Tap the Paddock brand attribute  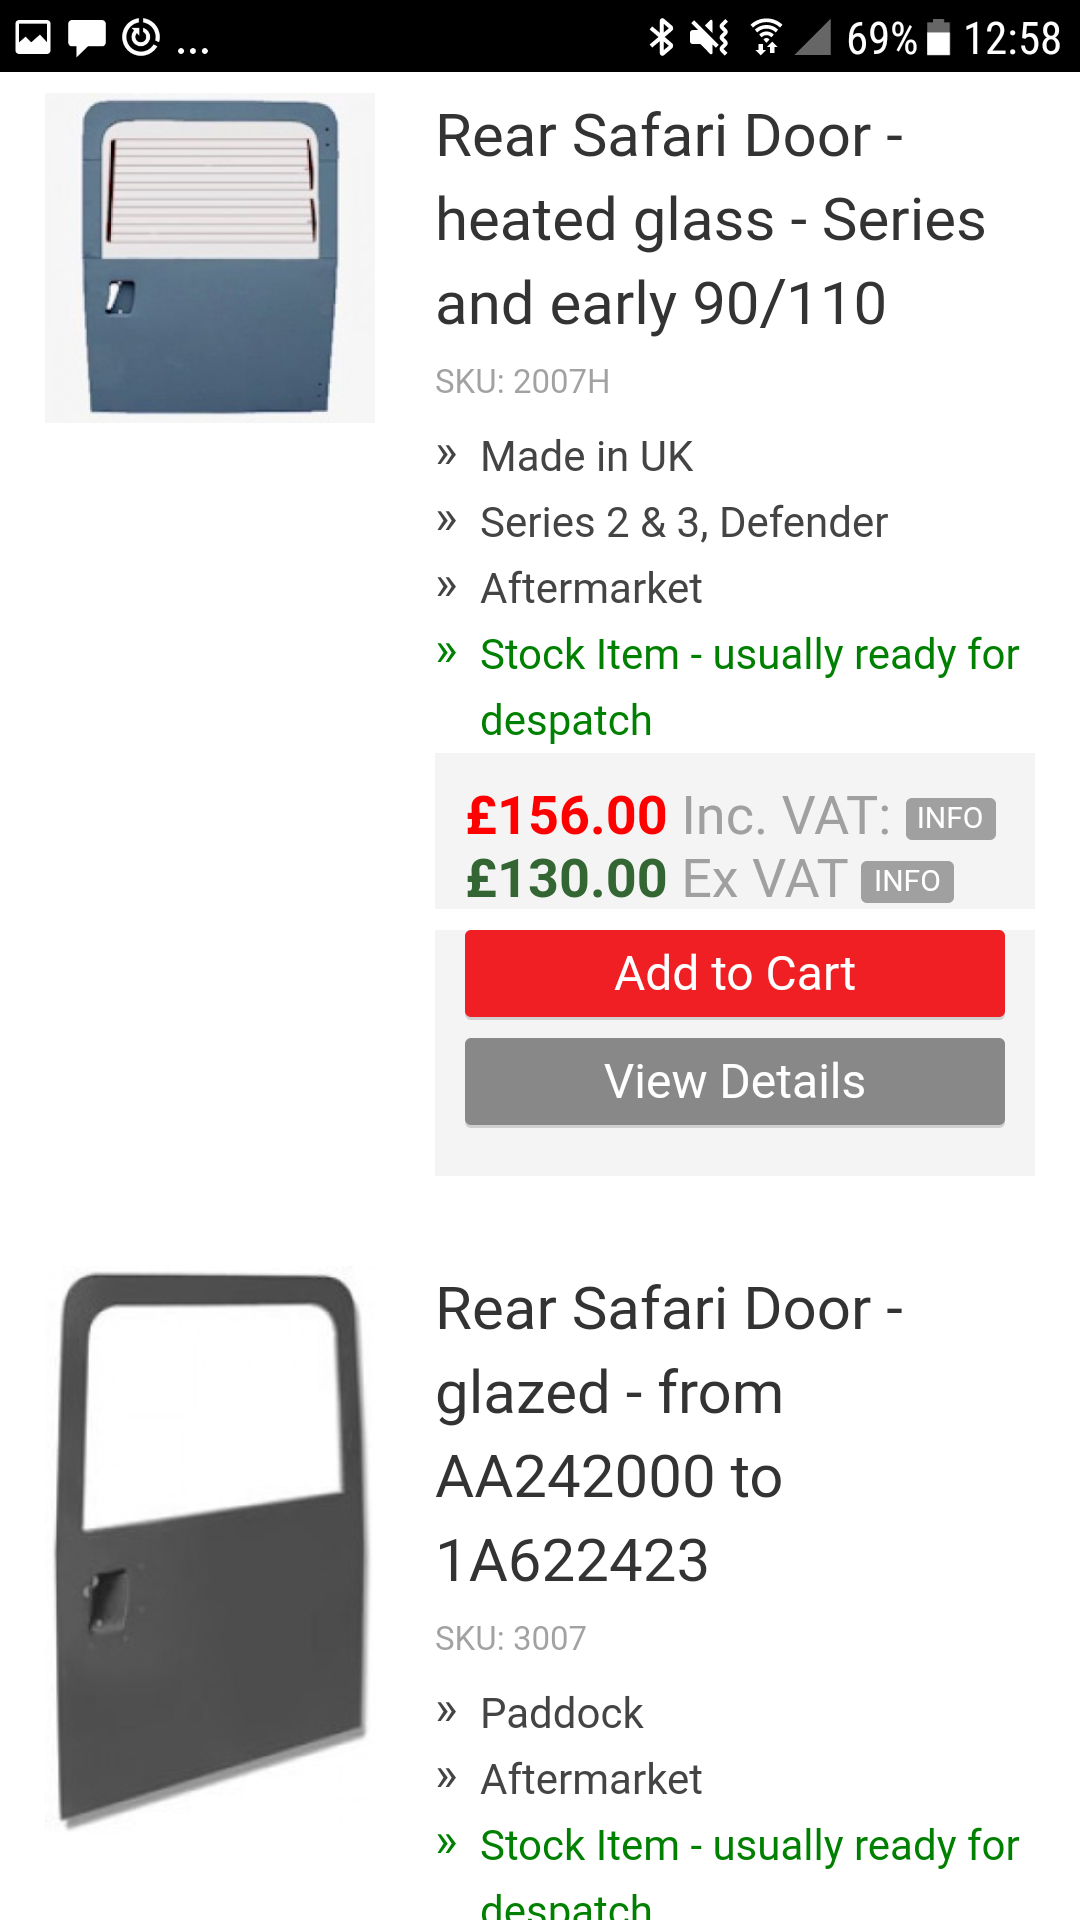(x=561, y=1714)
